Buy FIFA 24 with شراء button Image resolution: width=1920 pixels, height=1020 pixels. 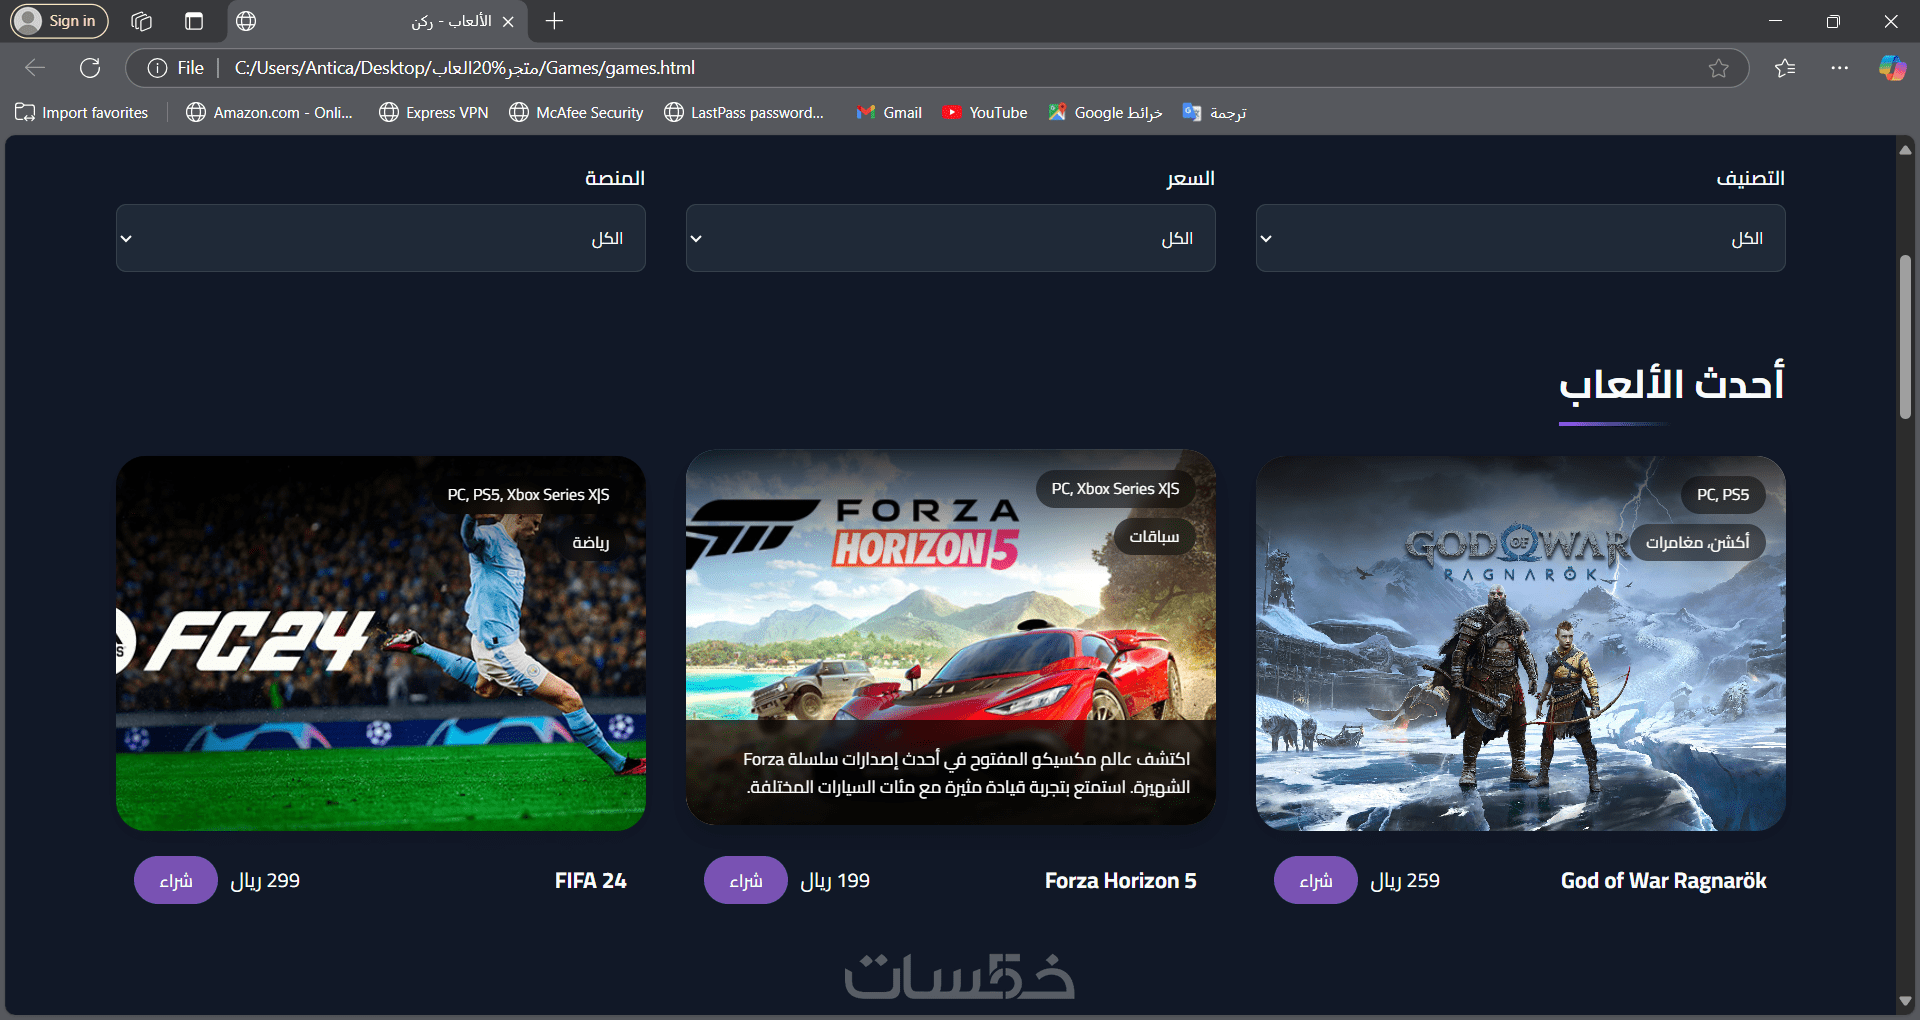(175, 880)
